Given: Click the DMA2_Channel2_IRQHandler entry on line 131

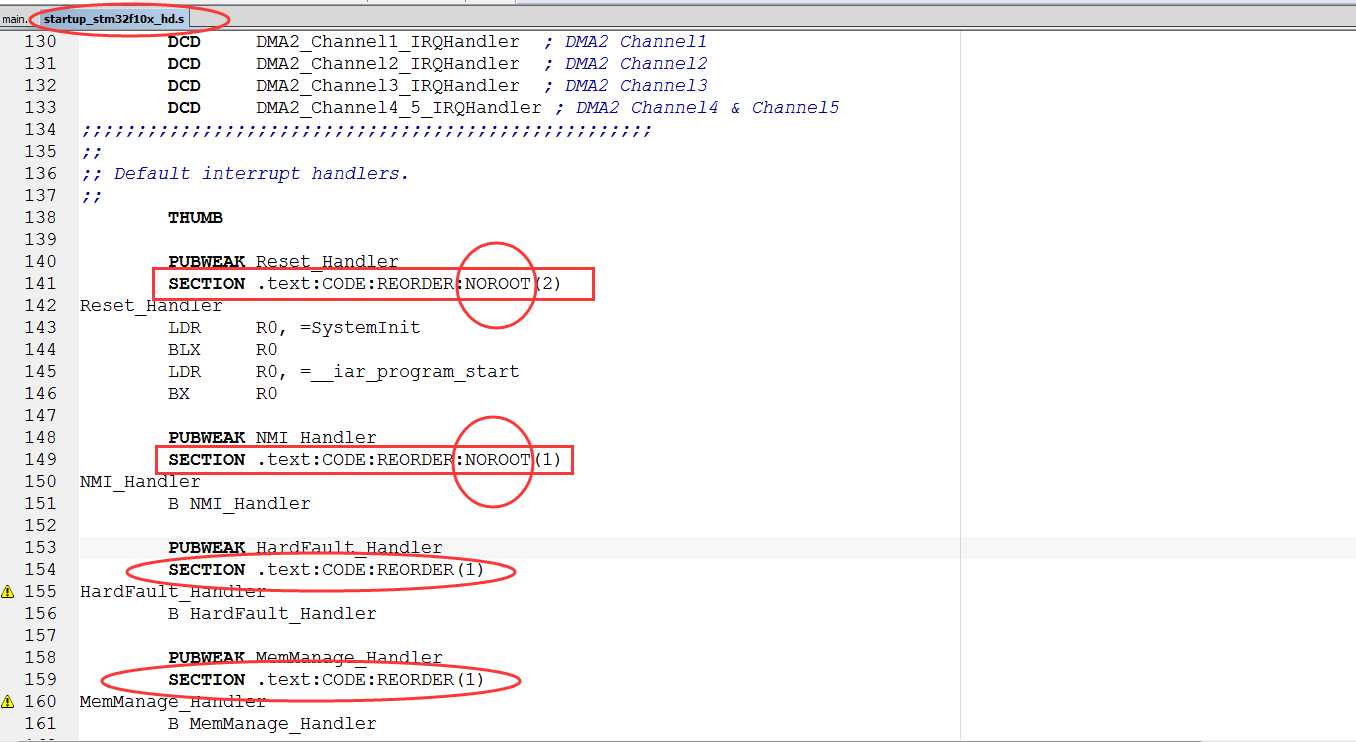Looking at the screenshot, I should click(388, 64).
